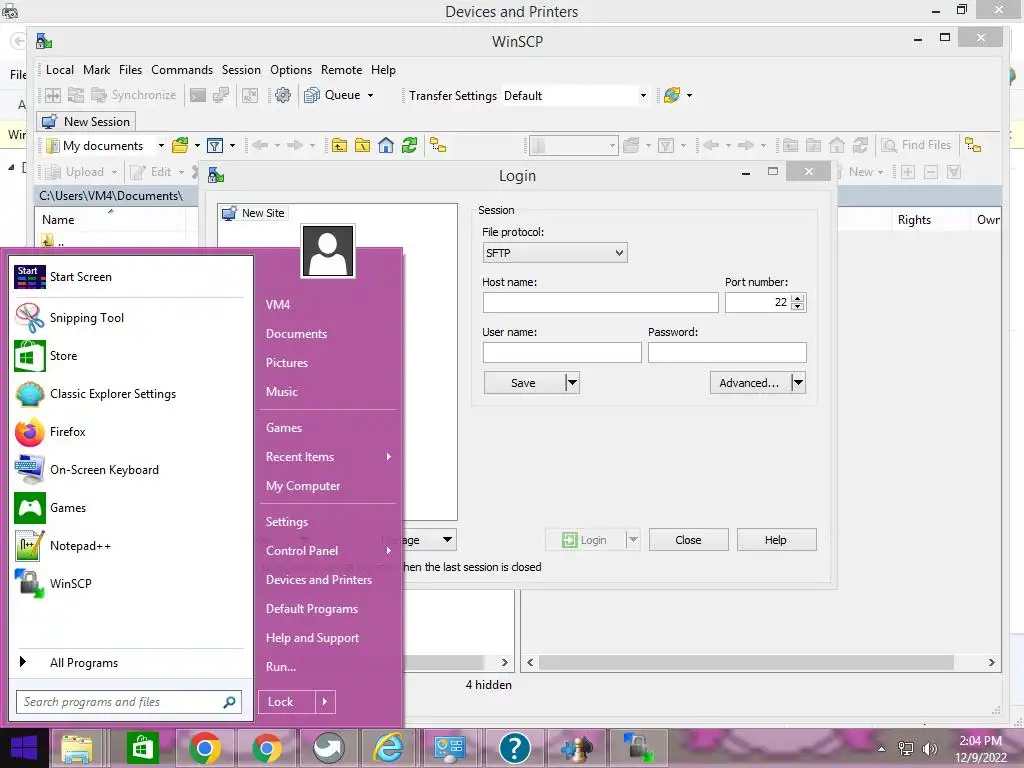
Task: Click the Save button in Login dialog
Action: coord(524,383)
